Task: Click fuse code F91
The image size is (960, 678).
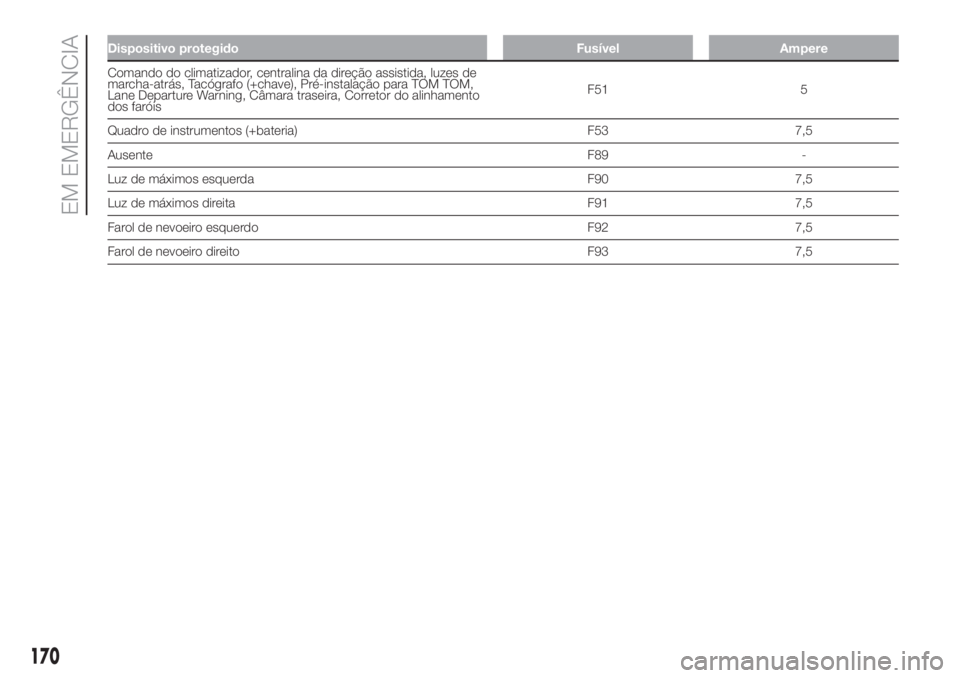Action: (598, 203)
